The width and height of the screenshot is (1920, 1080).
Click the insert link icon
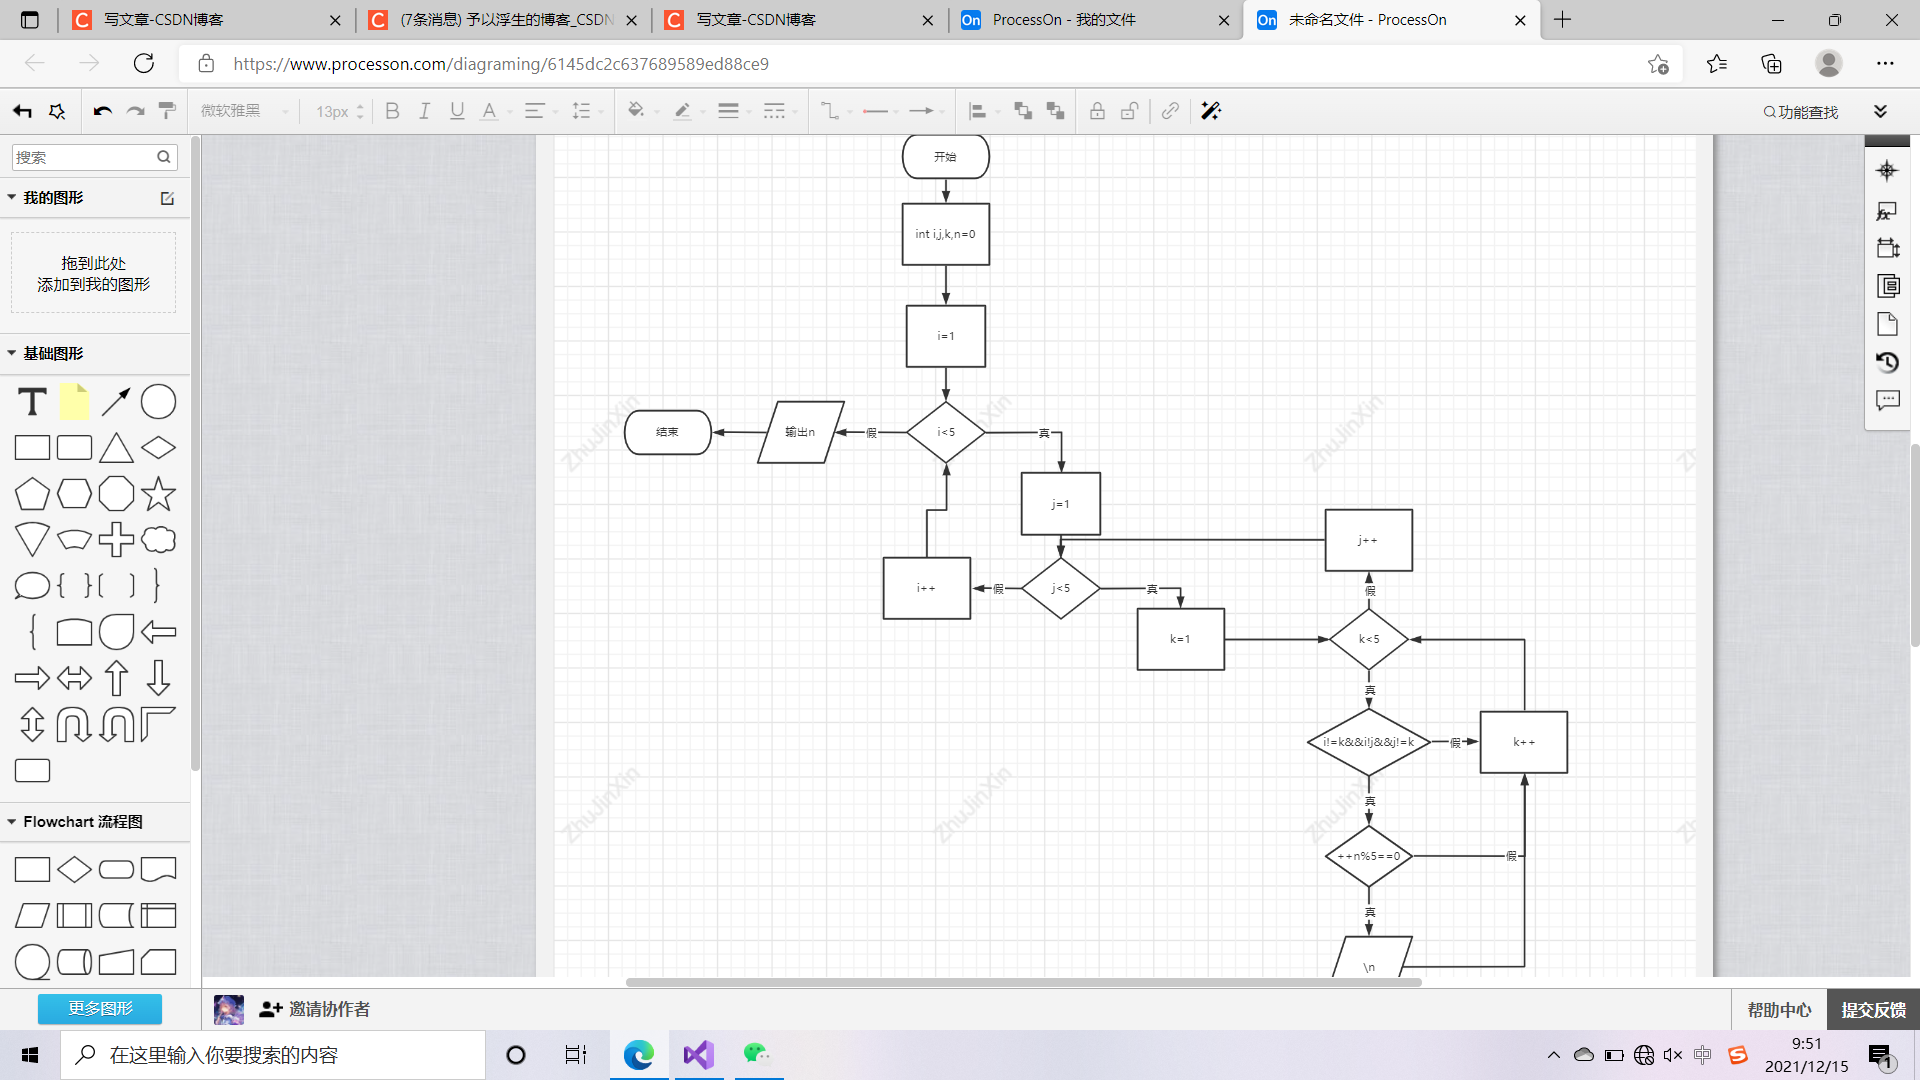(x=1170, y=111)
